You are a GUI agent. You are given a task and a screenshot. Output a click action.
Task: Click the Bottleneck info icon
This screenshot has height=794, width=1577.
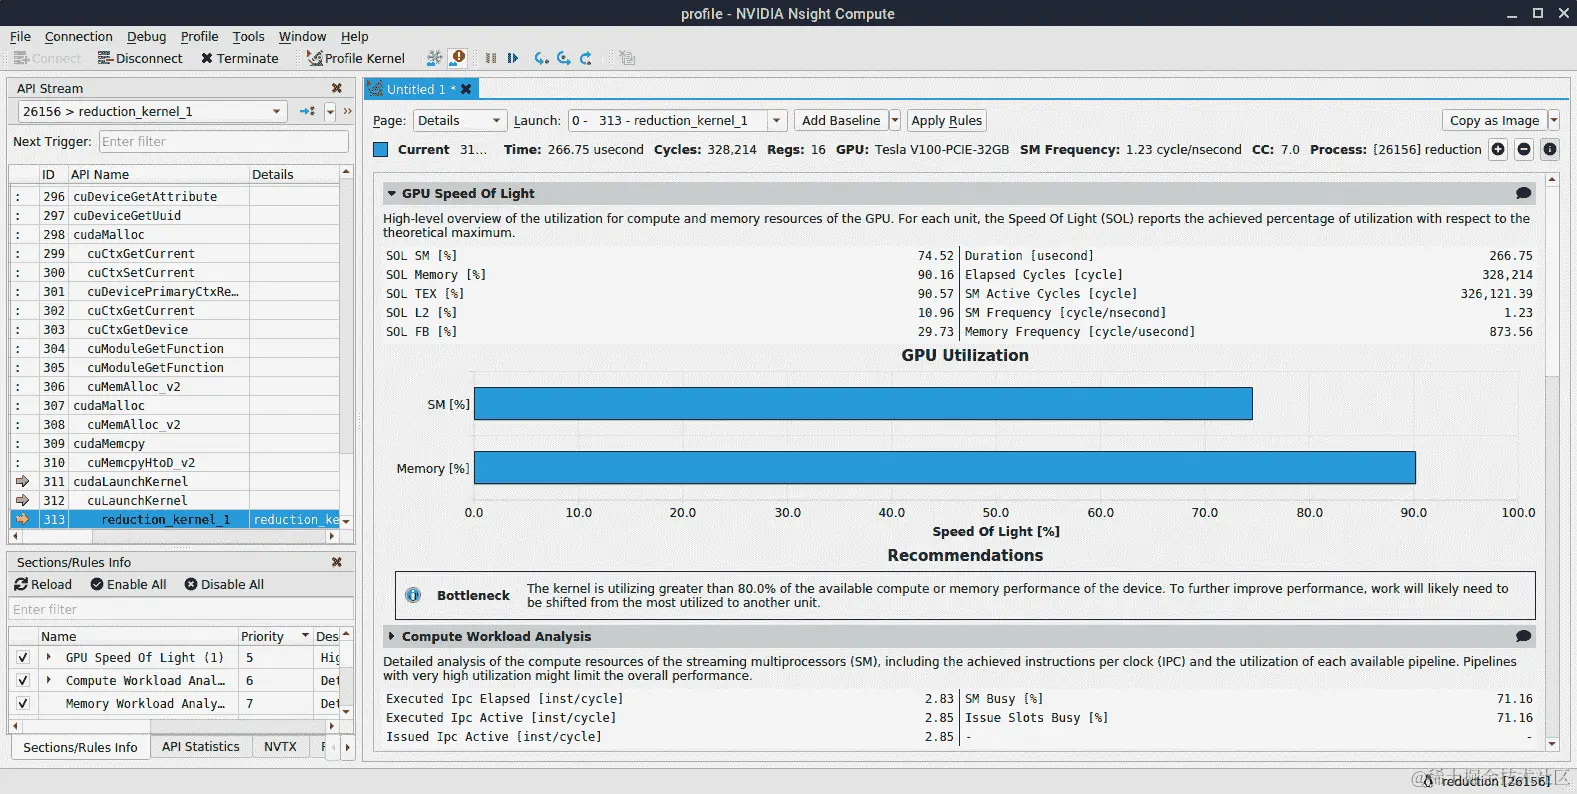(413, 595)
